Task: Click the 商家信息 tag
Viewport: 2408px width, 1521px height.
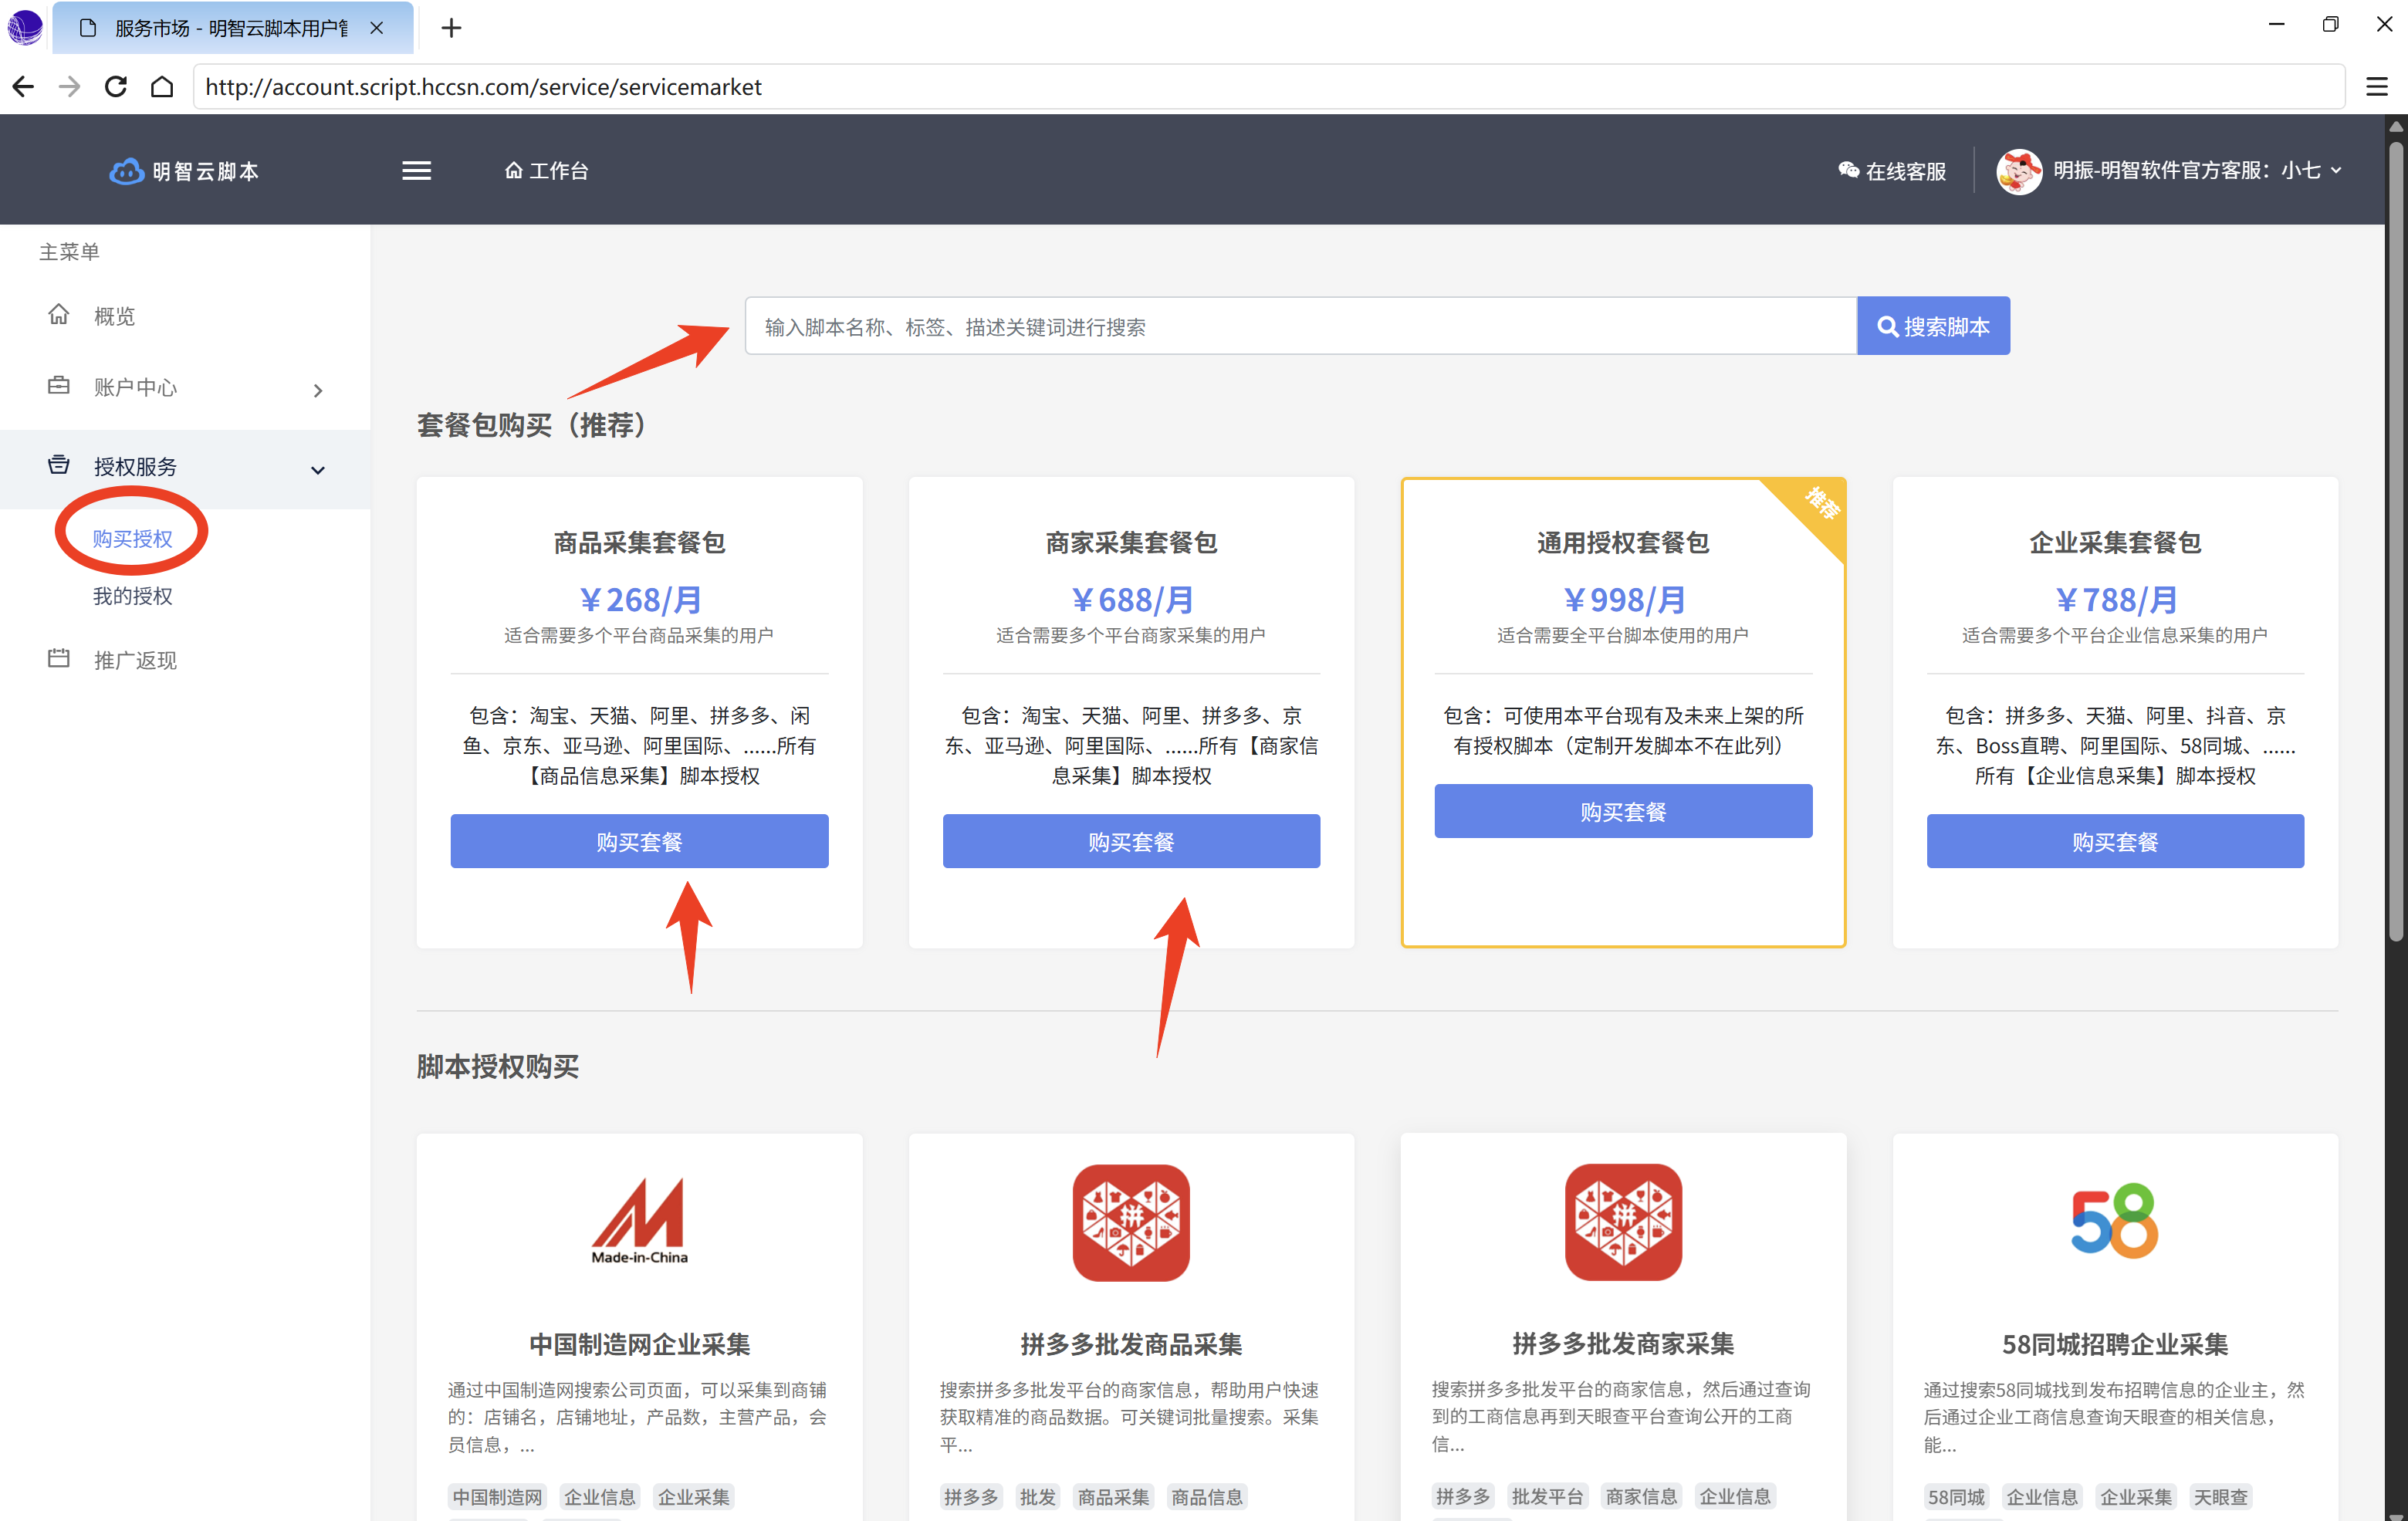Action: (x=1641, y=1496)
